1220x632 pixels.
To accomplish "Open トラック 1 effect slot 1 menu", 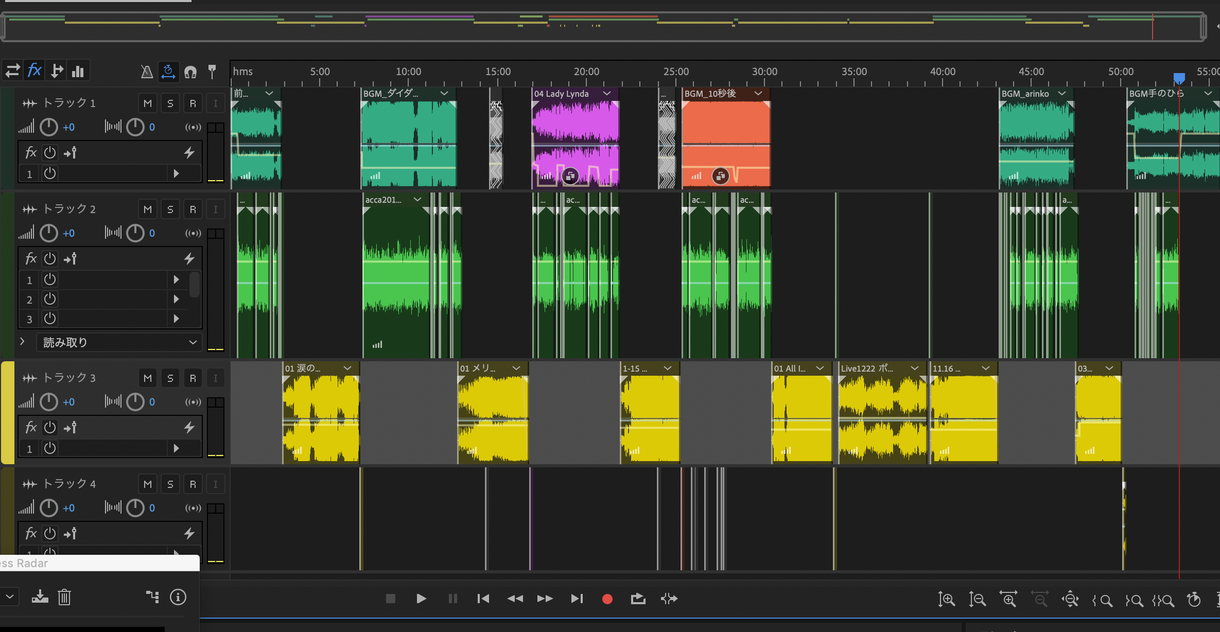I will point(177,173).
